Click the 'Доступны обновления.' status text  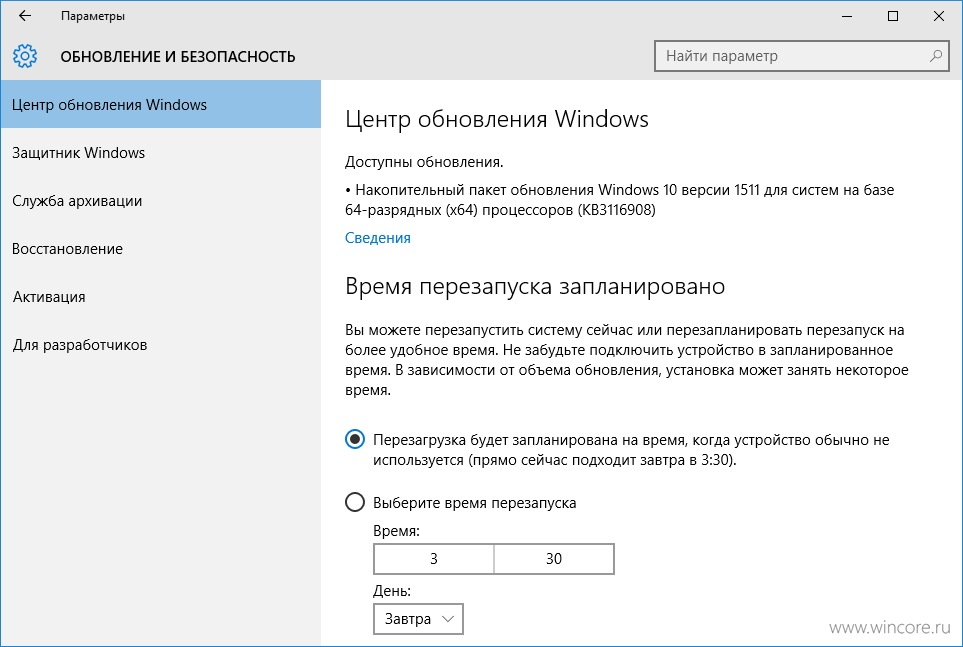coord(424,162)
